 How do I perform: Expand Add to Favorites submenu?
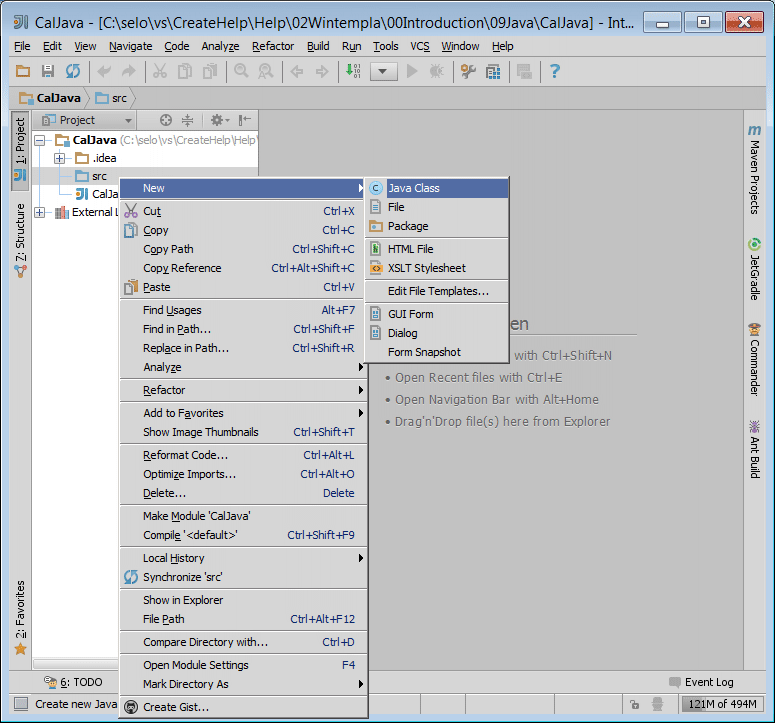(244, 413)
